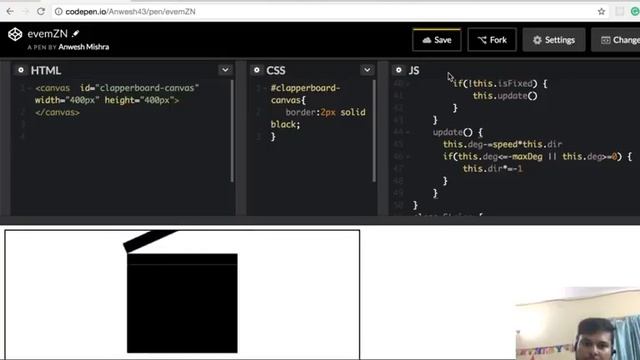Click the clapperboard canvas preview
Image resolution: width=640 pixels, height=360 pixels.
pos(182,295)
